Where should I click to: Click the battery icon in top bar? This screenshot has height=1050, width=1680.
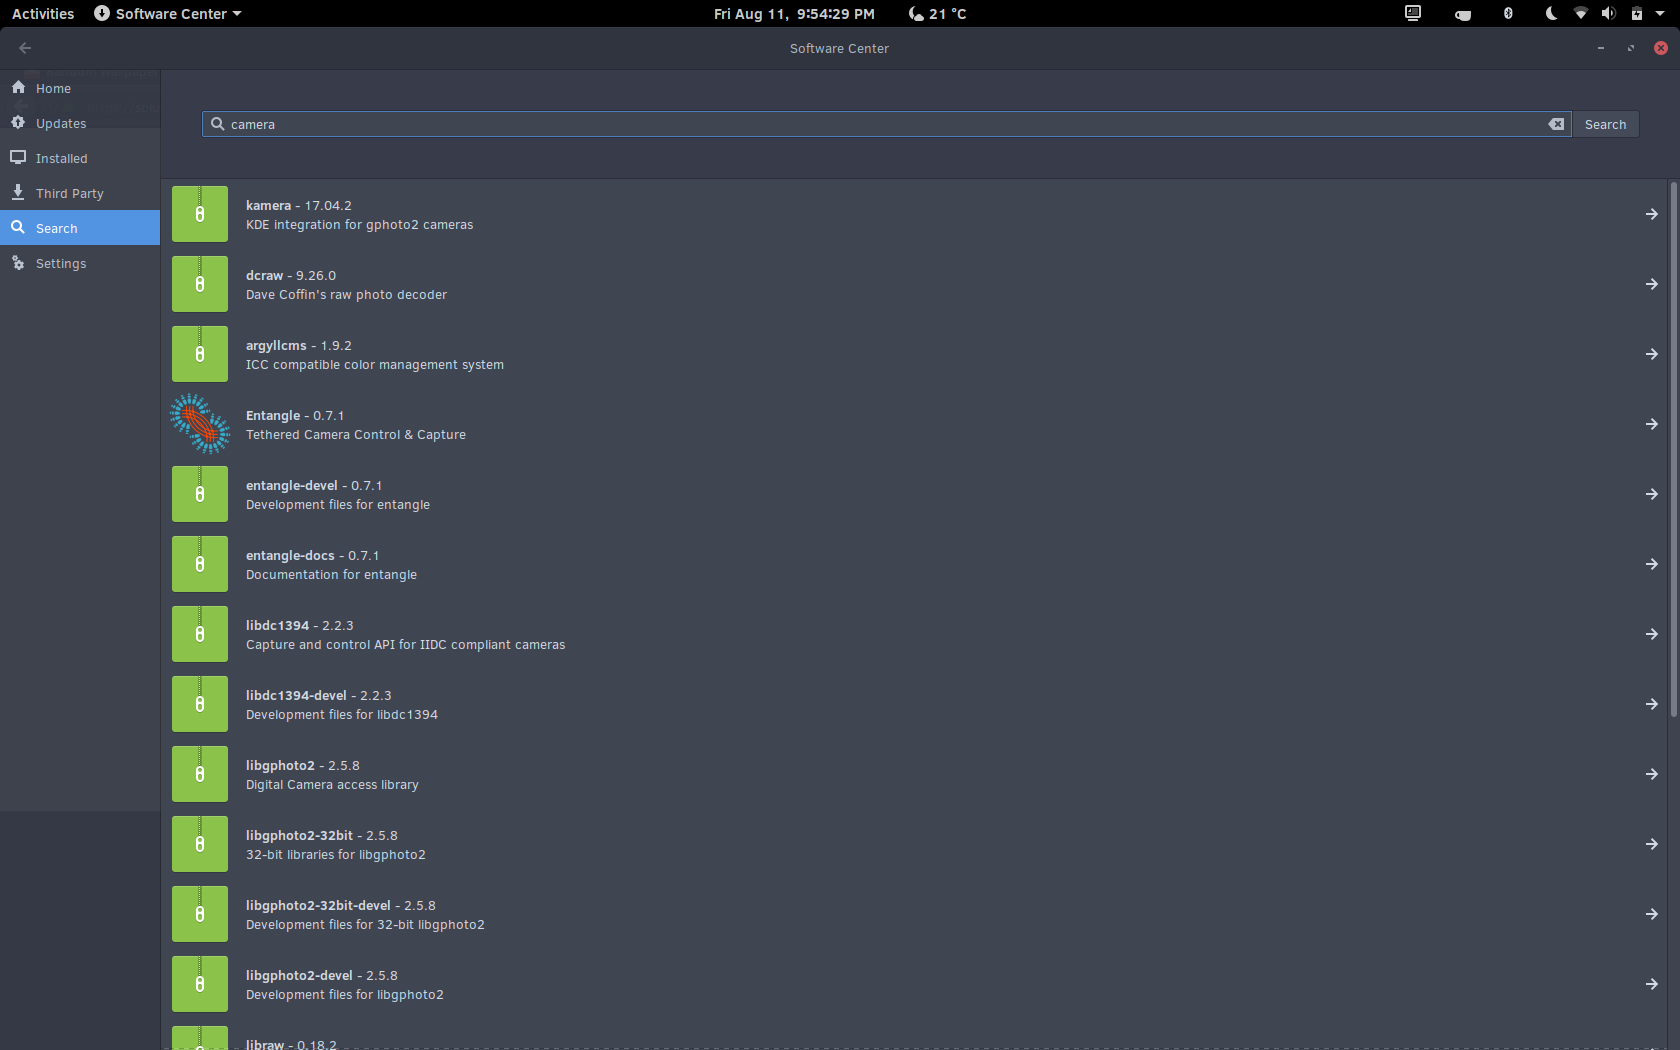1637,14
